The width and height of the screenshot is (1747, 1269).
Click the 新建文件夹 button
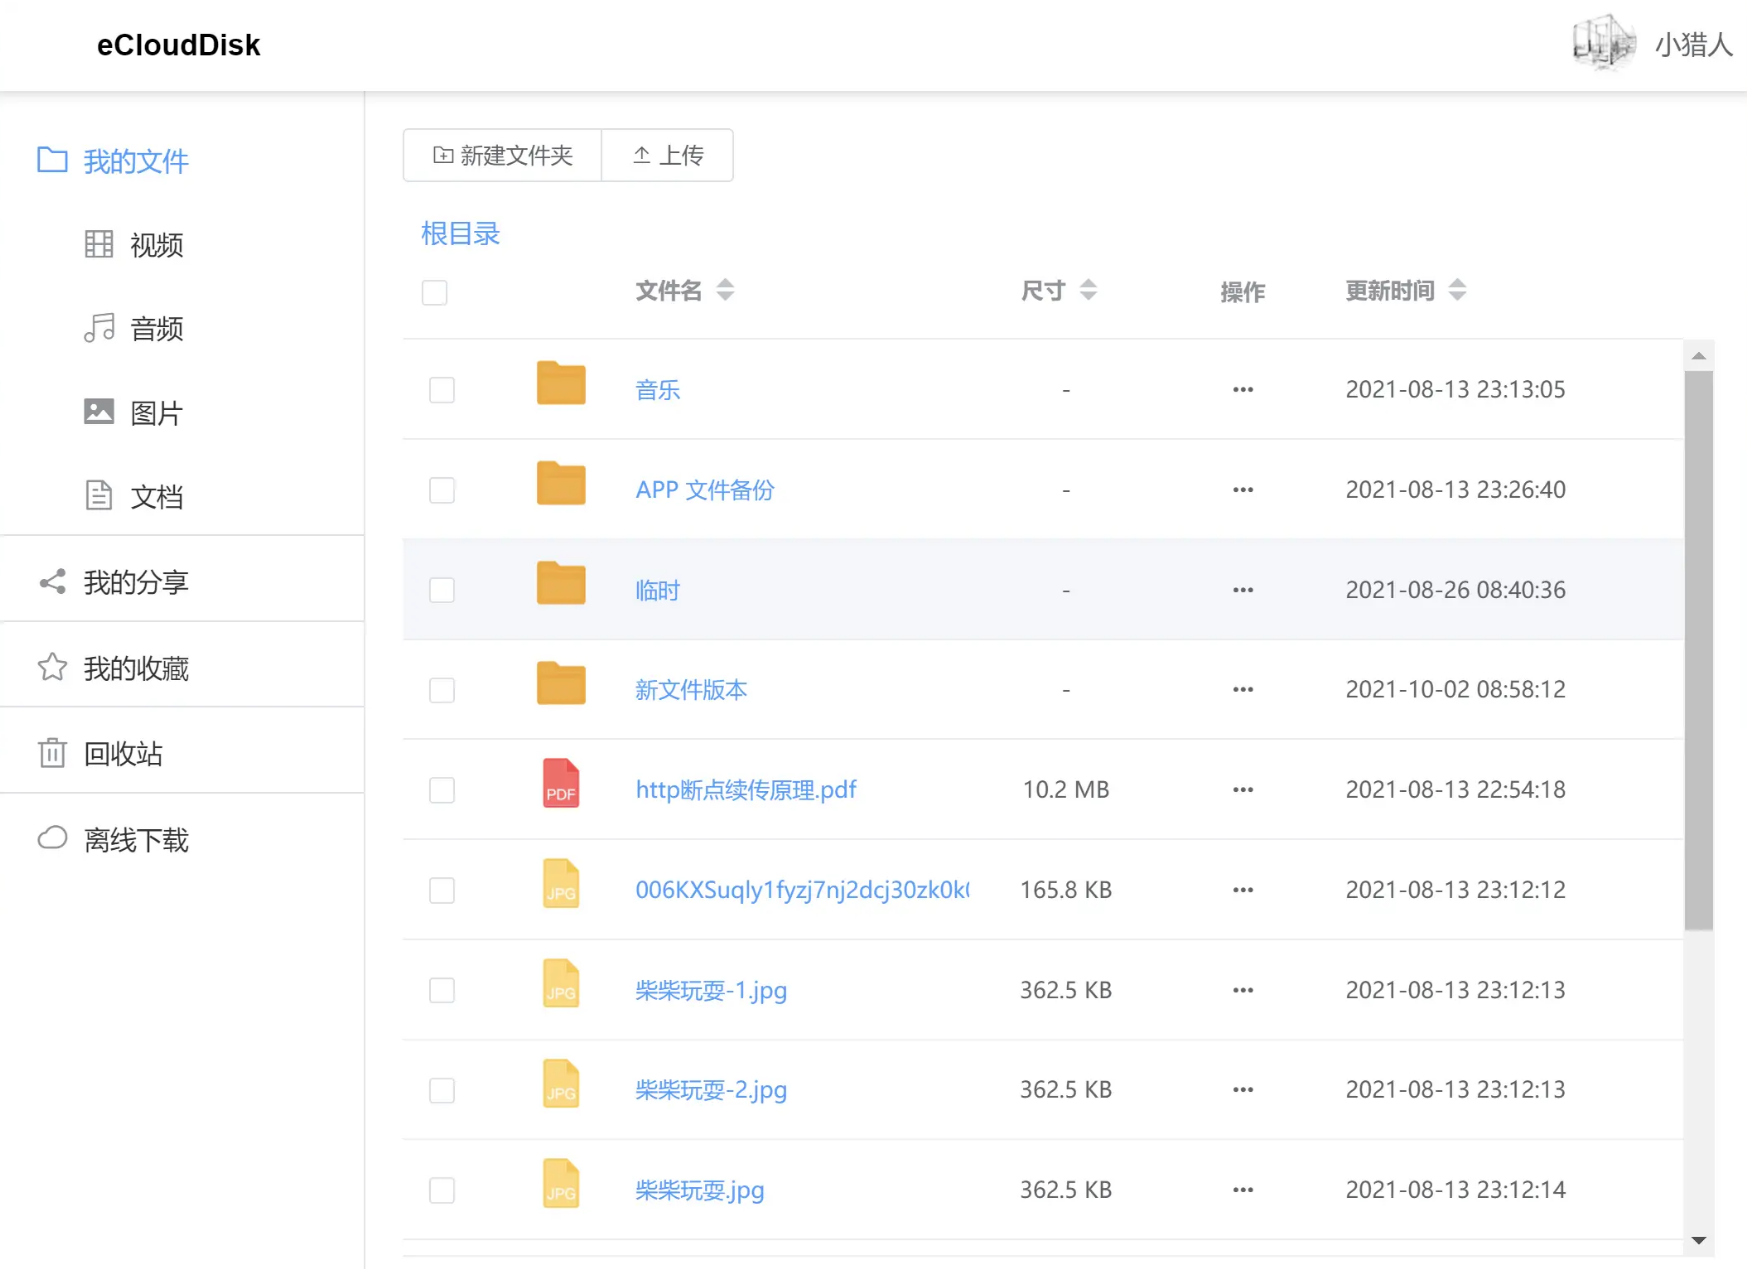click(502, 155)
